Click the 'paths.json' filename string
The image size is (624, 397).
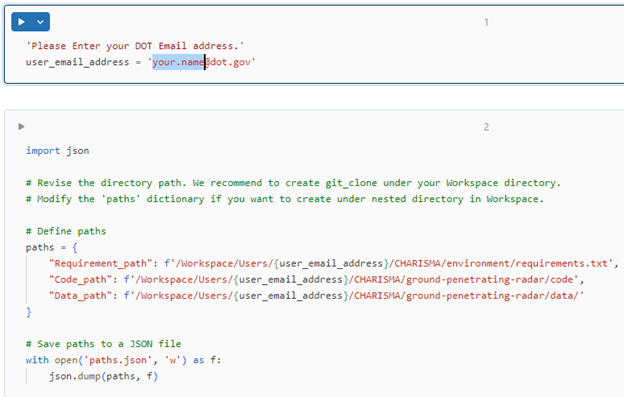pos(118,360)
